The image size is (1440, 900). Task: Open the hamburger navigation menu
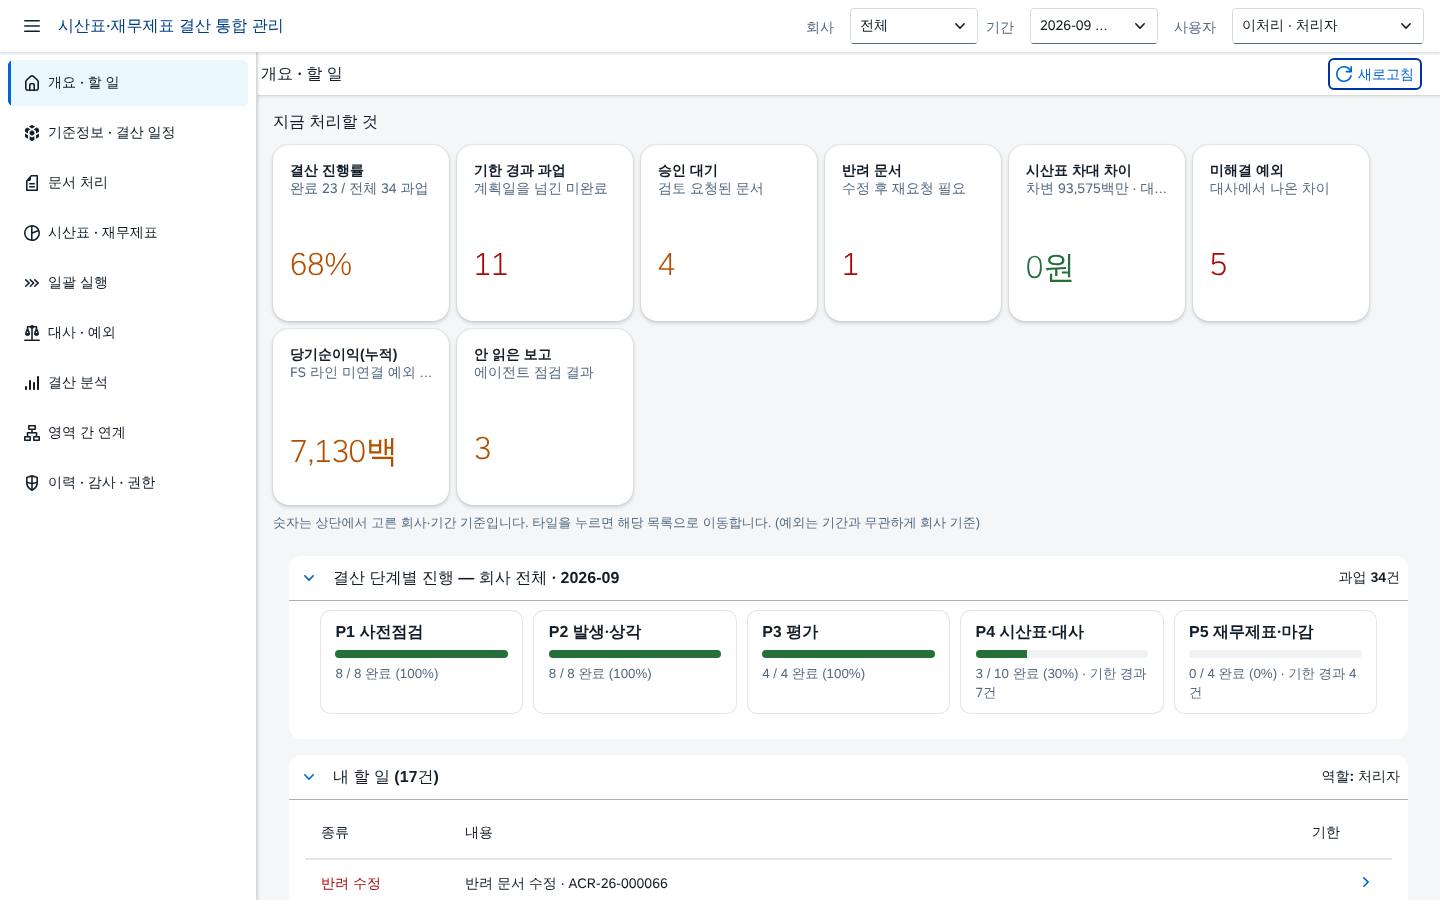coord(32,26)
